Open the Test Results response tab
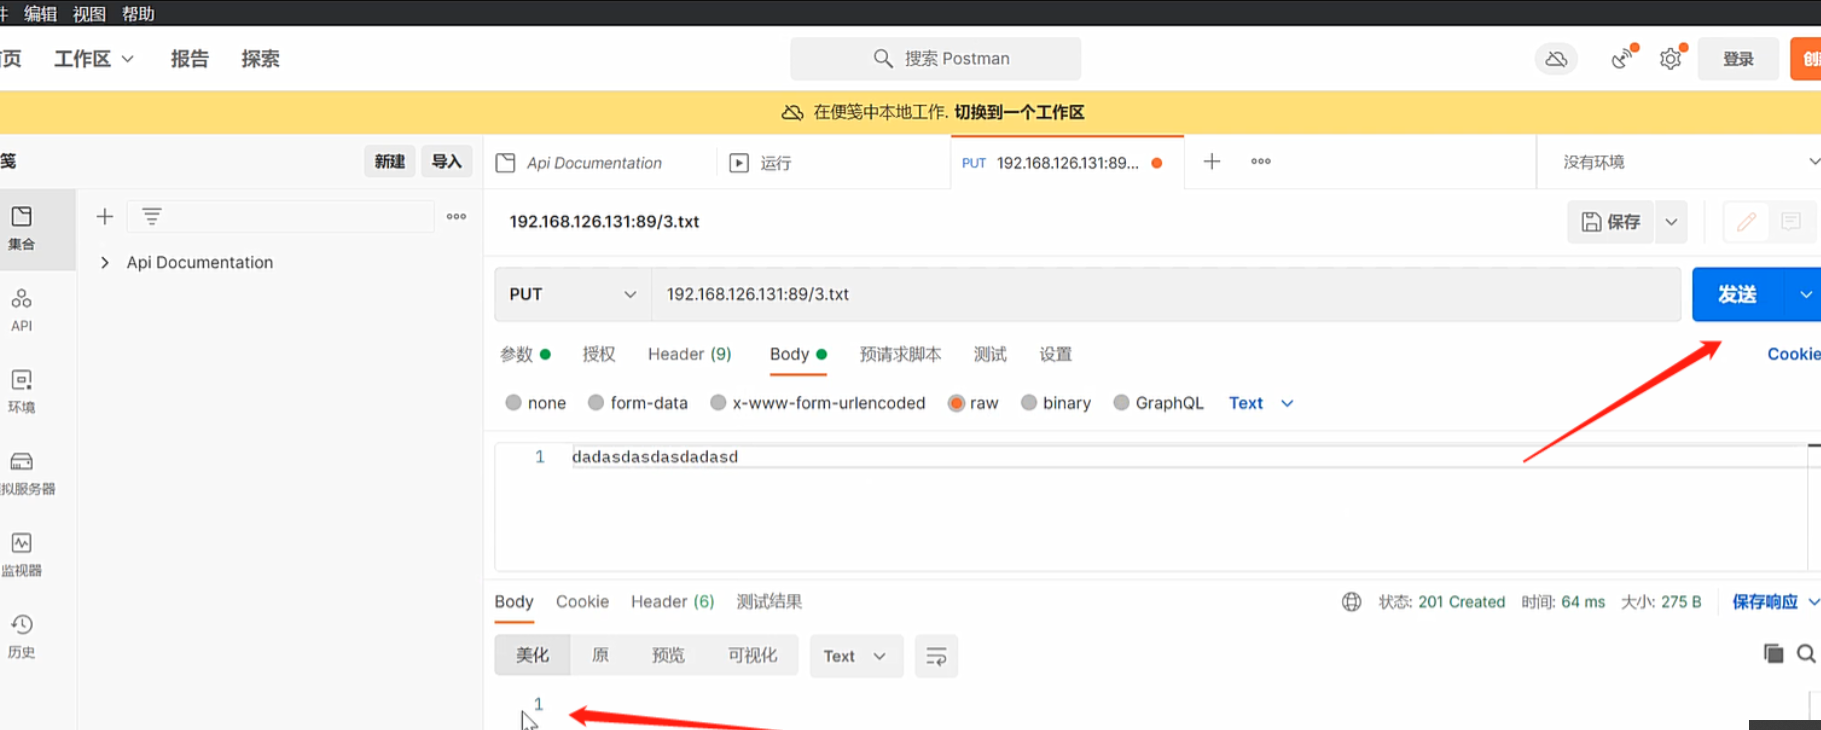The width and height of the screenshot is (1821, 730). [769, 601]
